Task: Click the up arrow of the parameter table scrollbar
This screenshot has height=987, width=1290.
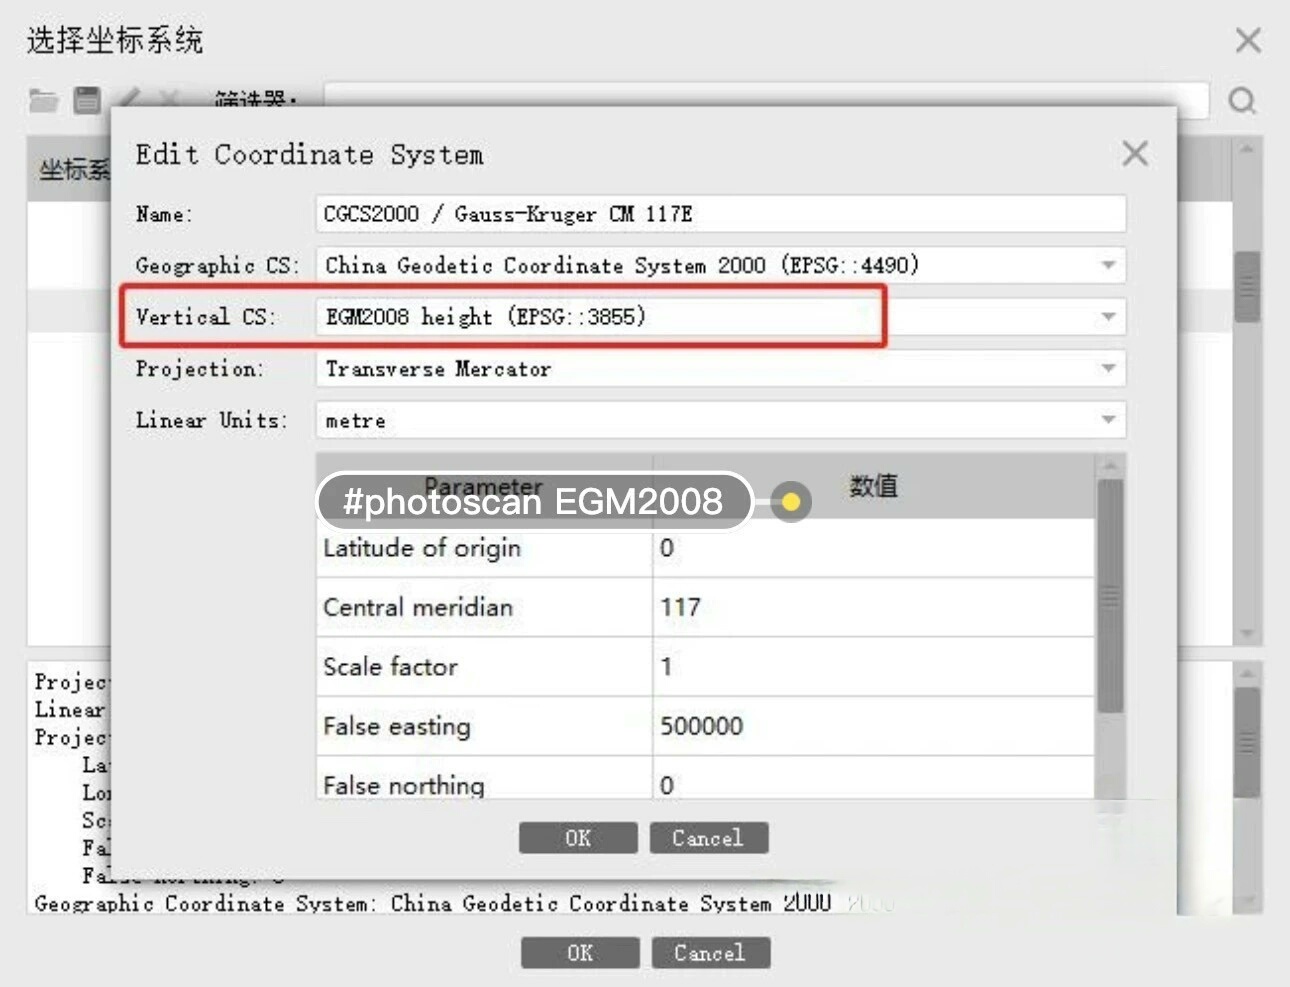Action: 1110,466
